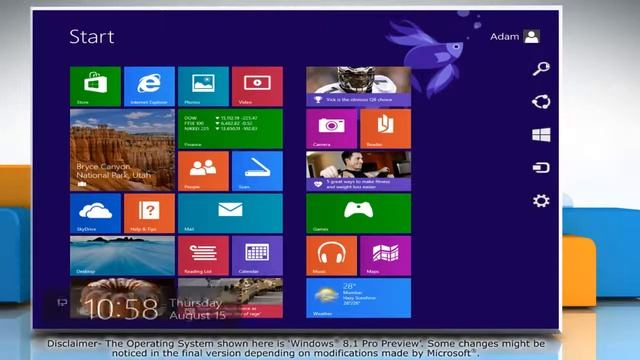Open the health and fitness tile

pyautogui.click(x=358, y=171)
